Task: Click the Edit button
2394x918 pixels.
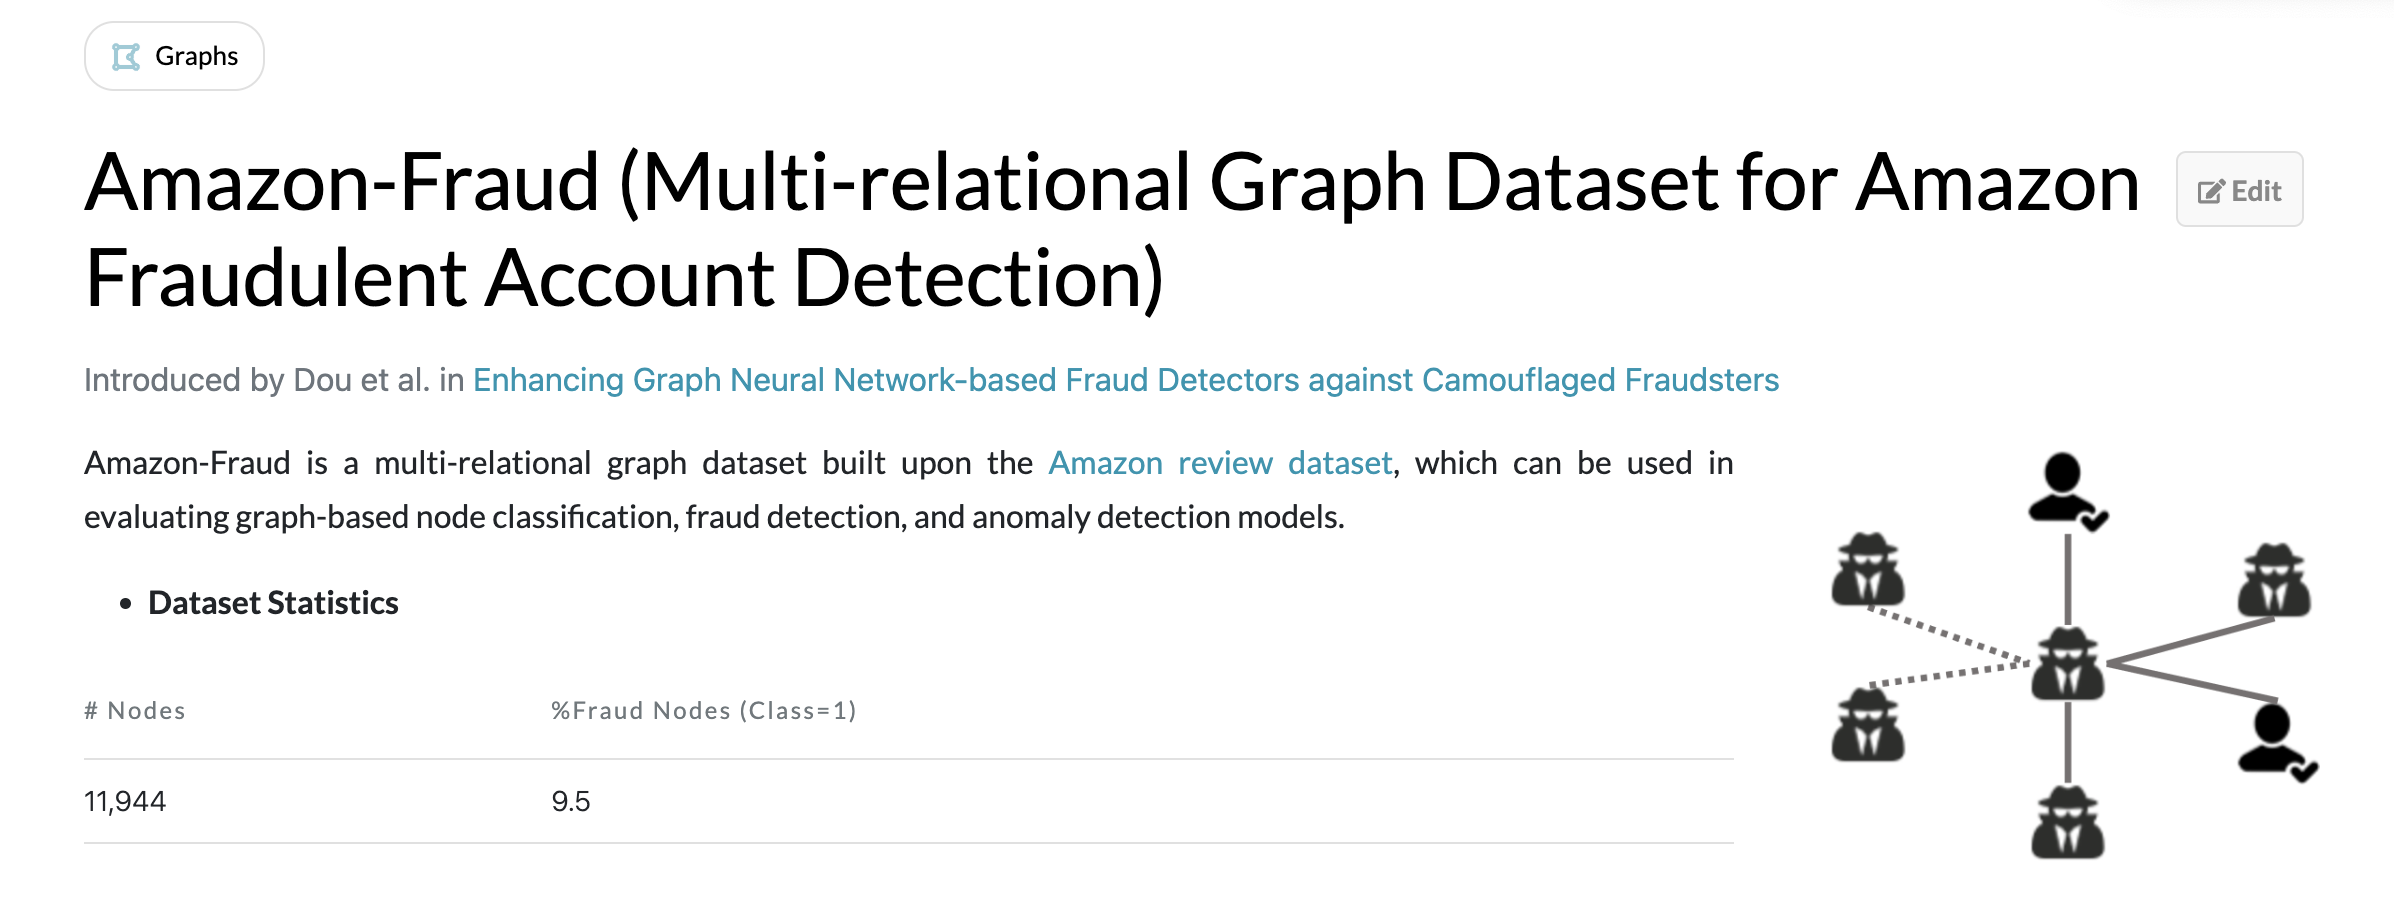Action: click(2239, 189)
